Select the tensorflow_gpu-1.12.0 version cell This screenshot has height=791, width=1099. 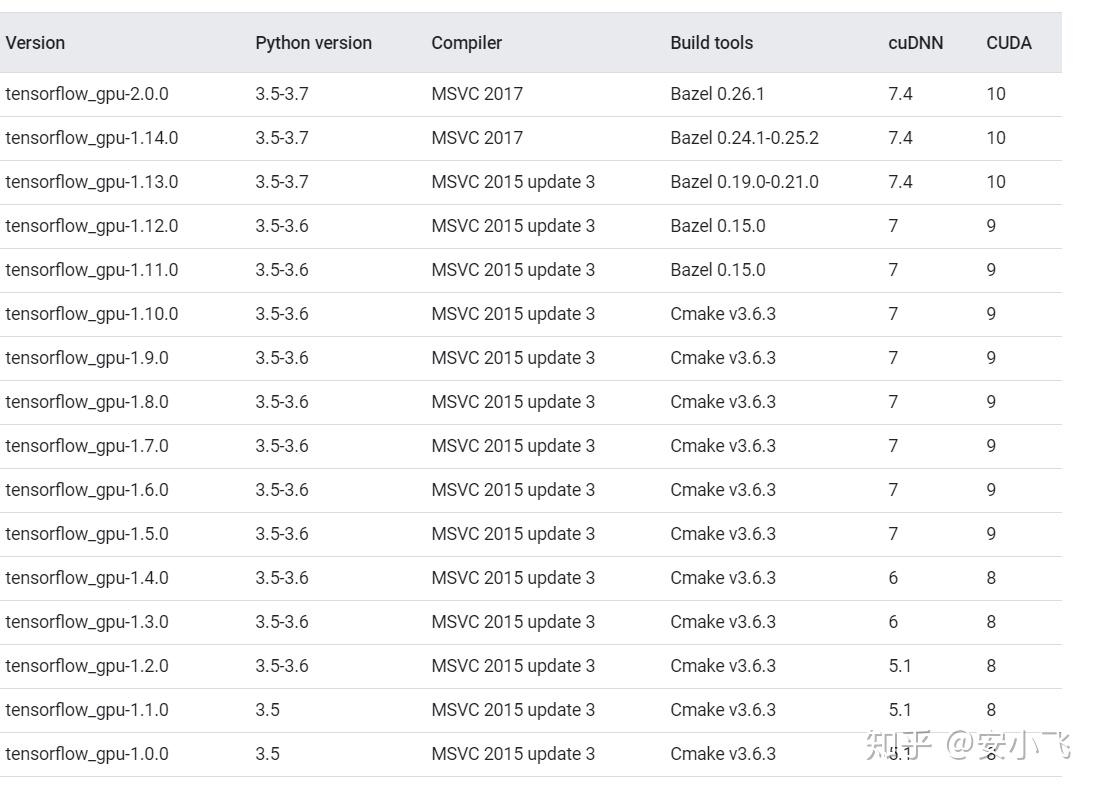[92, 226]
